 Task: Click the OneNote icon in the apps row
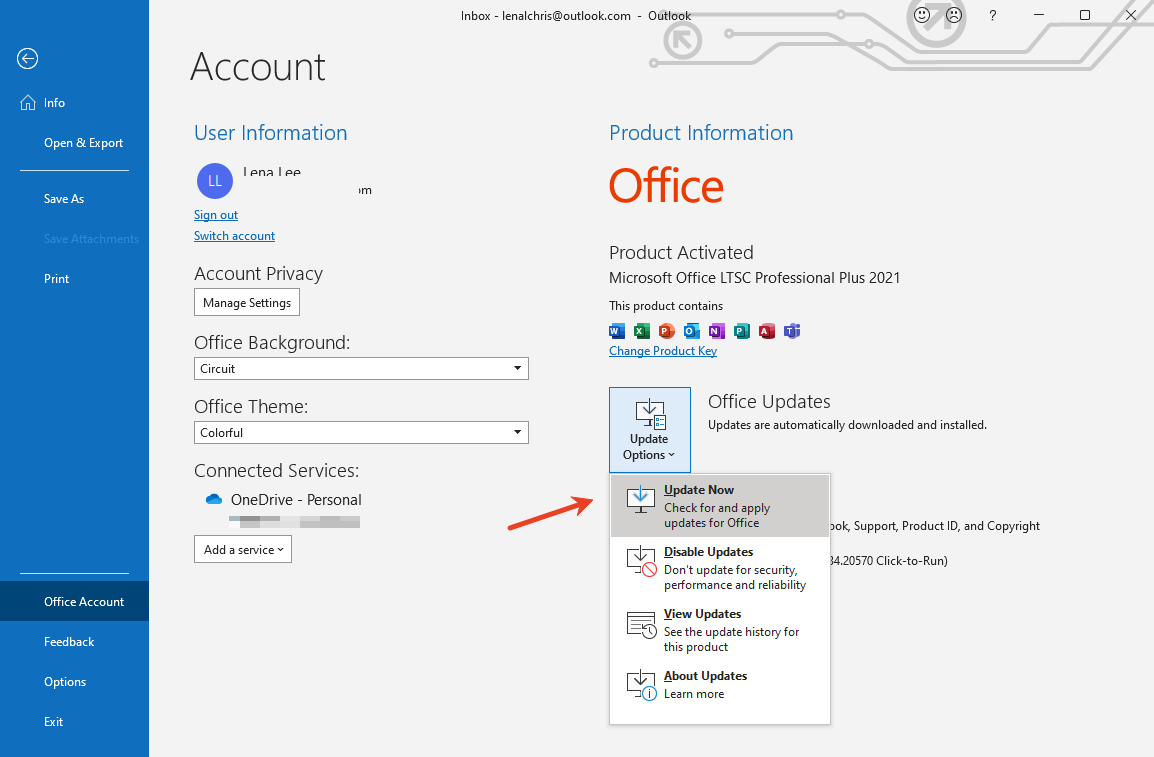(716, 331)
